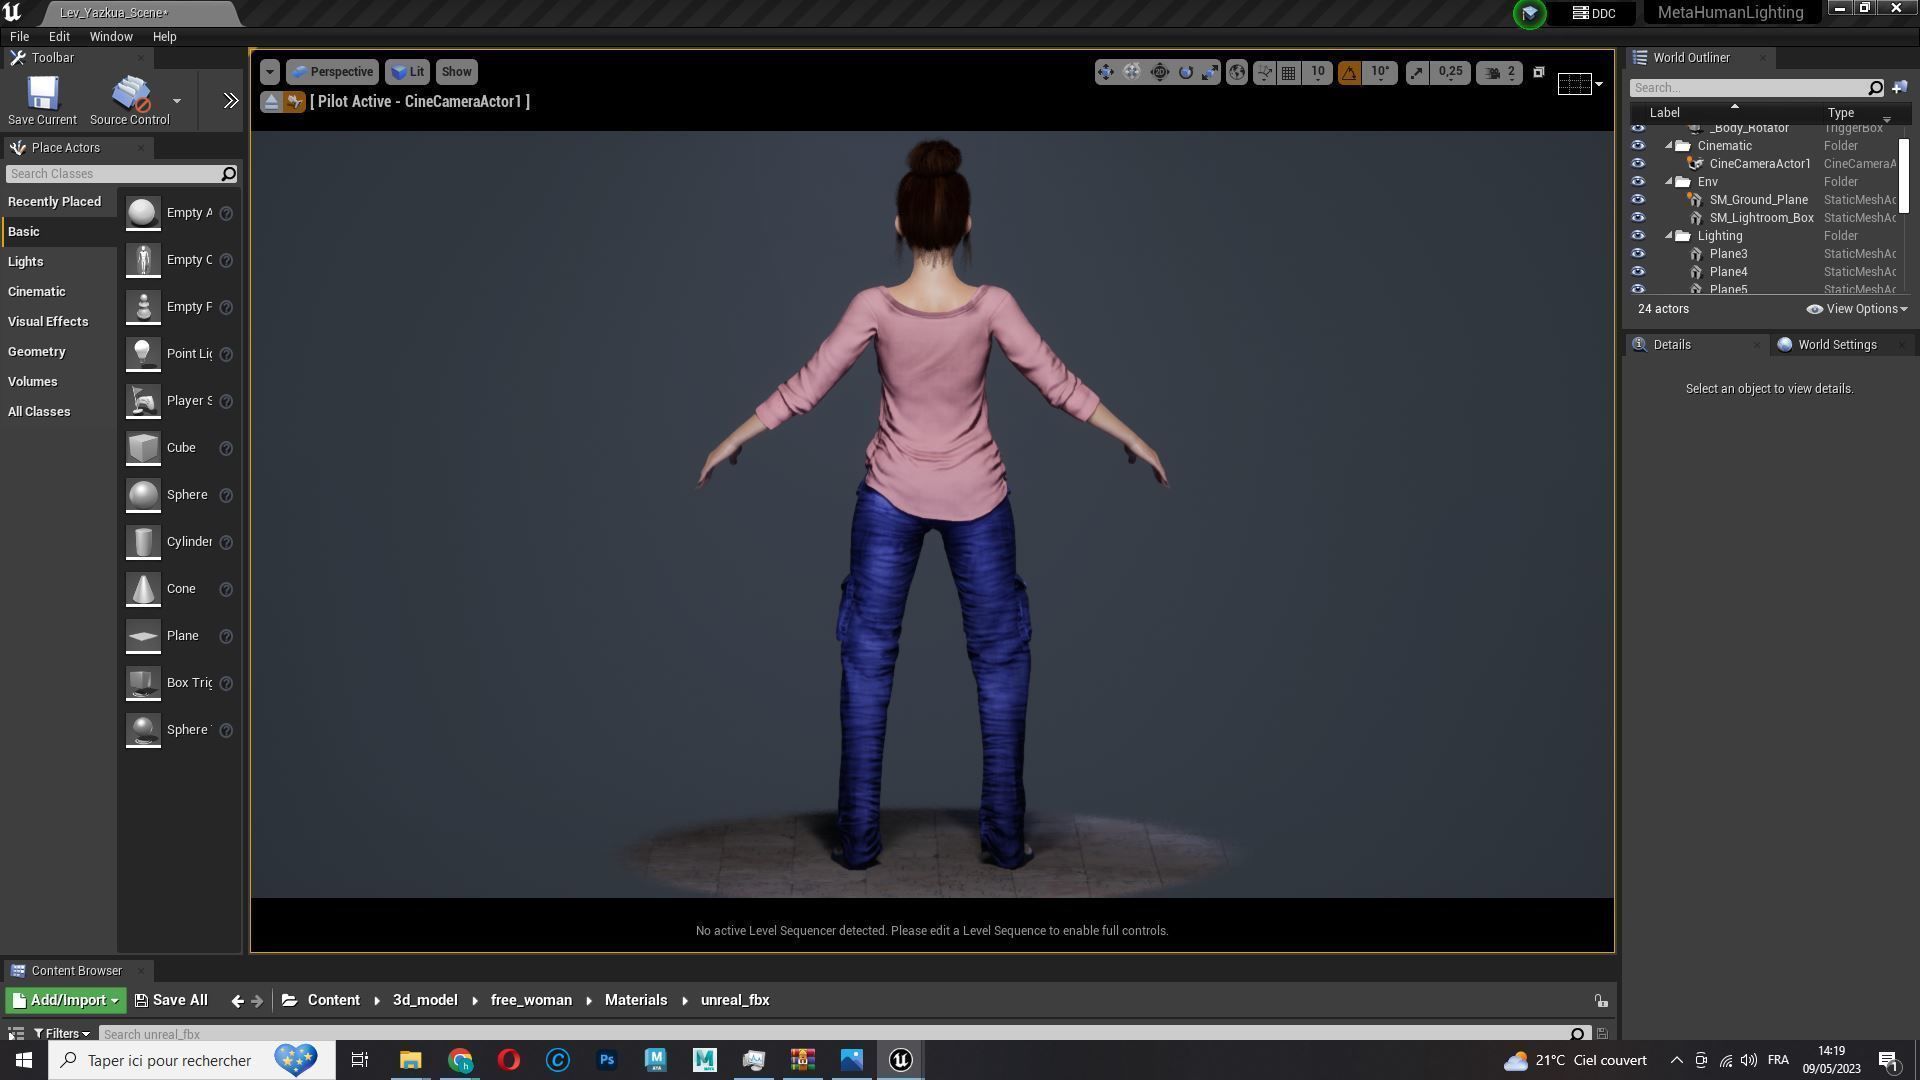
Task: Hide SM_Ground_Plane with its eye icon
Action: click(x=1638, y=200)
